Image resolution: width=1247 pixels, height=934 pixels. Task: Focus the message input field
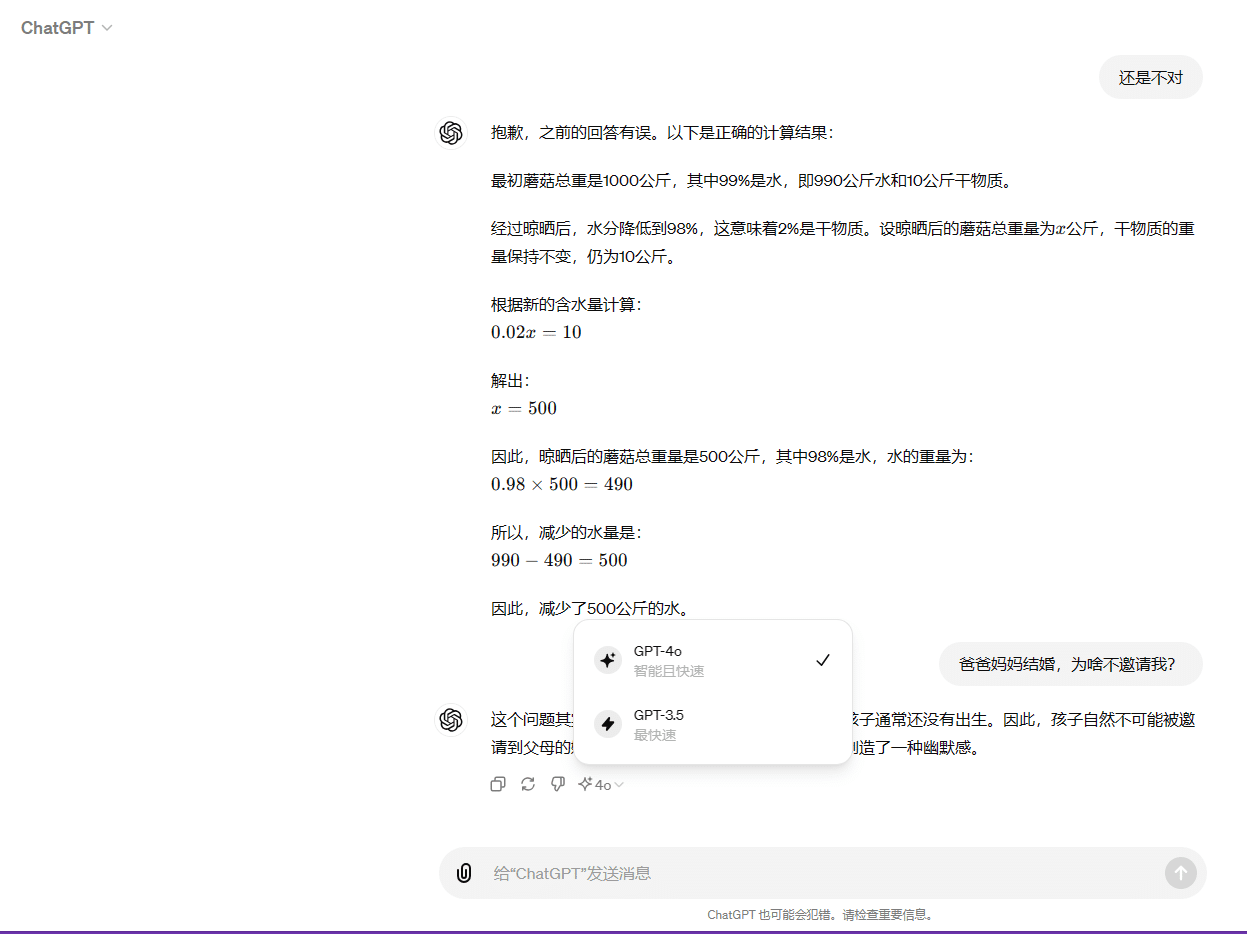(x=822, y=873)
